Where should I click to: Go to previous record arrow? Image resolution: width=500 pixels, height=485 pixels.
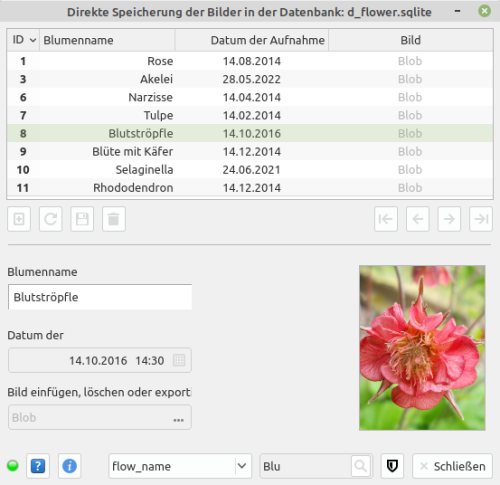418,219
